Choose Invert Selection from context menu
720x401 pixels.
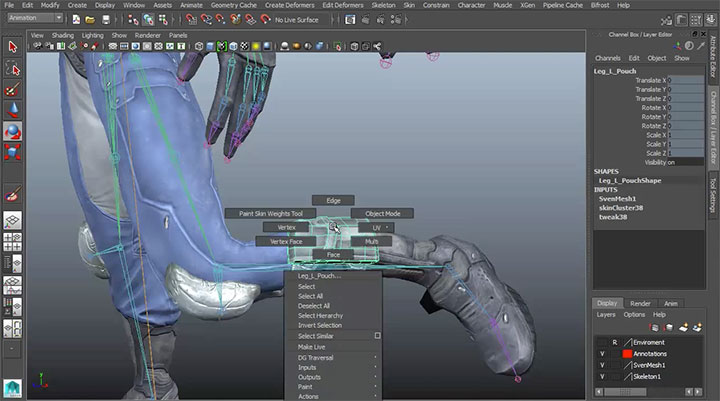[320, 325]
